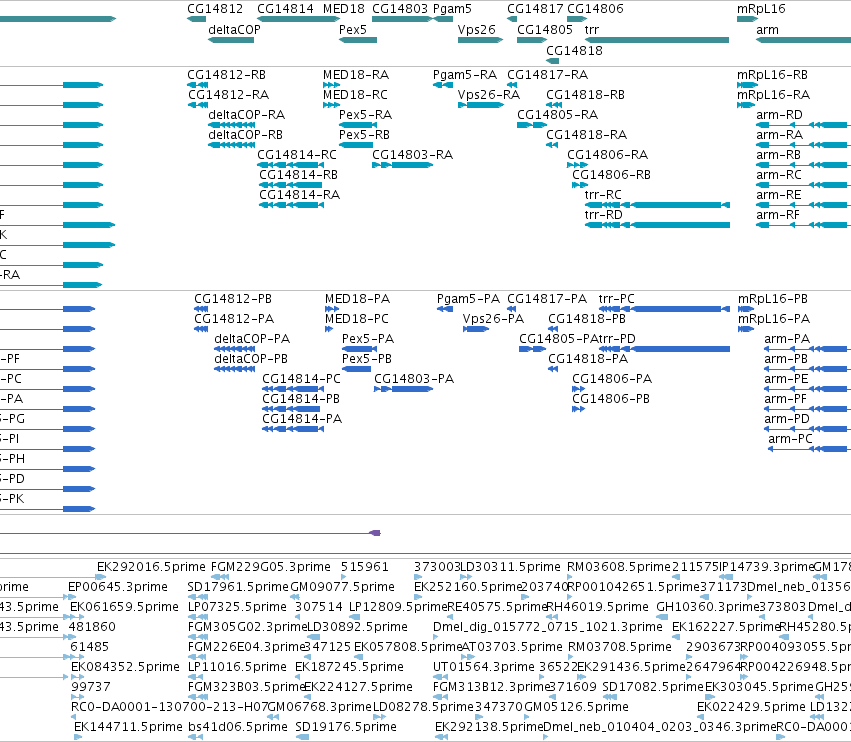
Task: Select protein label 'deltaCOP-PA'
Action: pos(252,339)
